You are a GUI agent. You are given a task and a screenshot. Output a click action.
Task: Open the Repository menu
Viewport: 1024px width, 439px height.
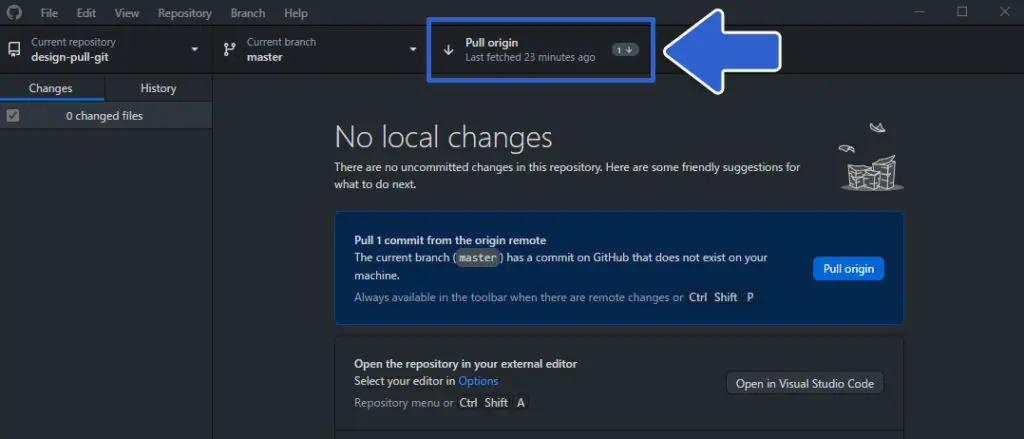point(184,13)
